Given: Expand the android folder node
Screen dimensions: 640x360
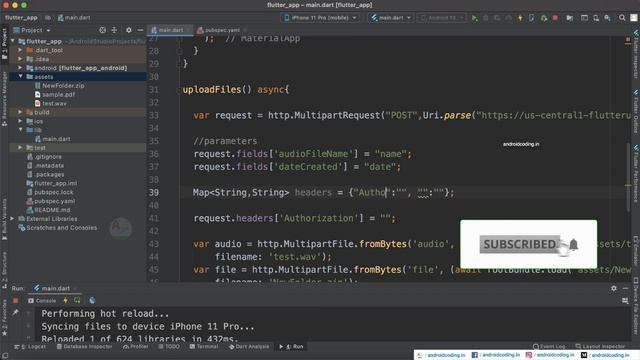Looking at the screenshot, I should point(20,68).
